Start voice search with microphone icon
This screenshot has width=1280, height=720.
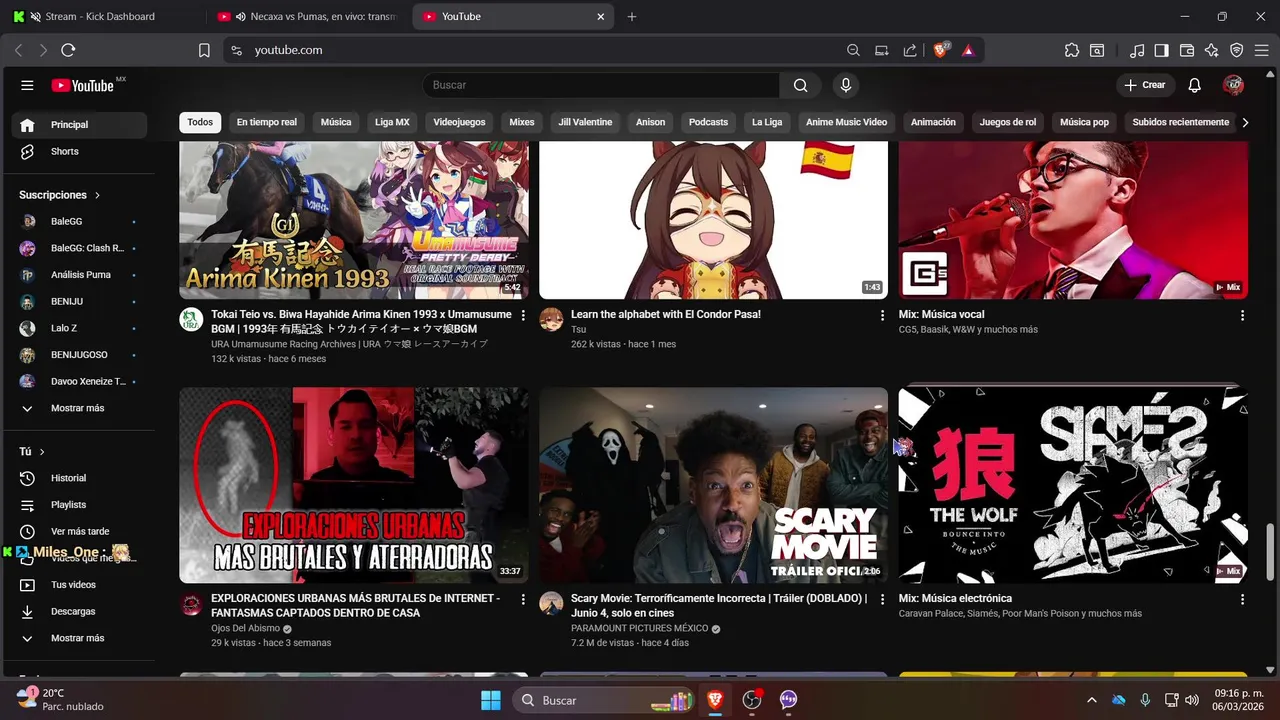846,86
